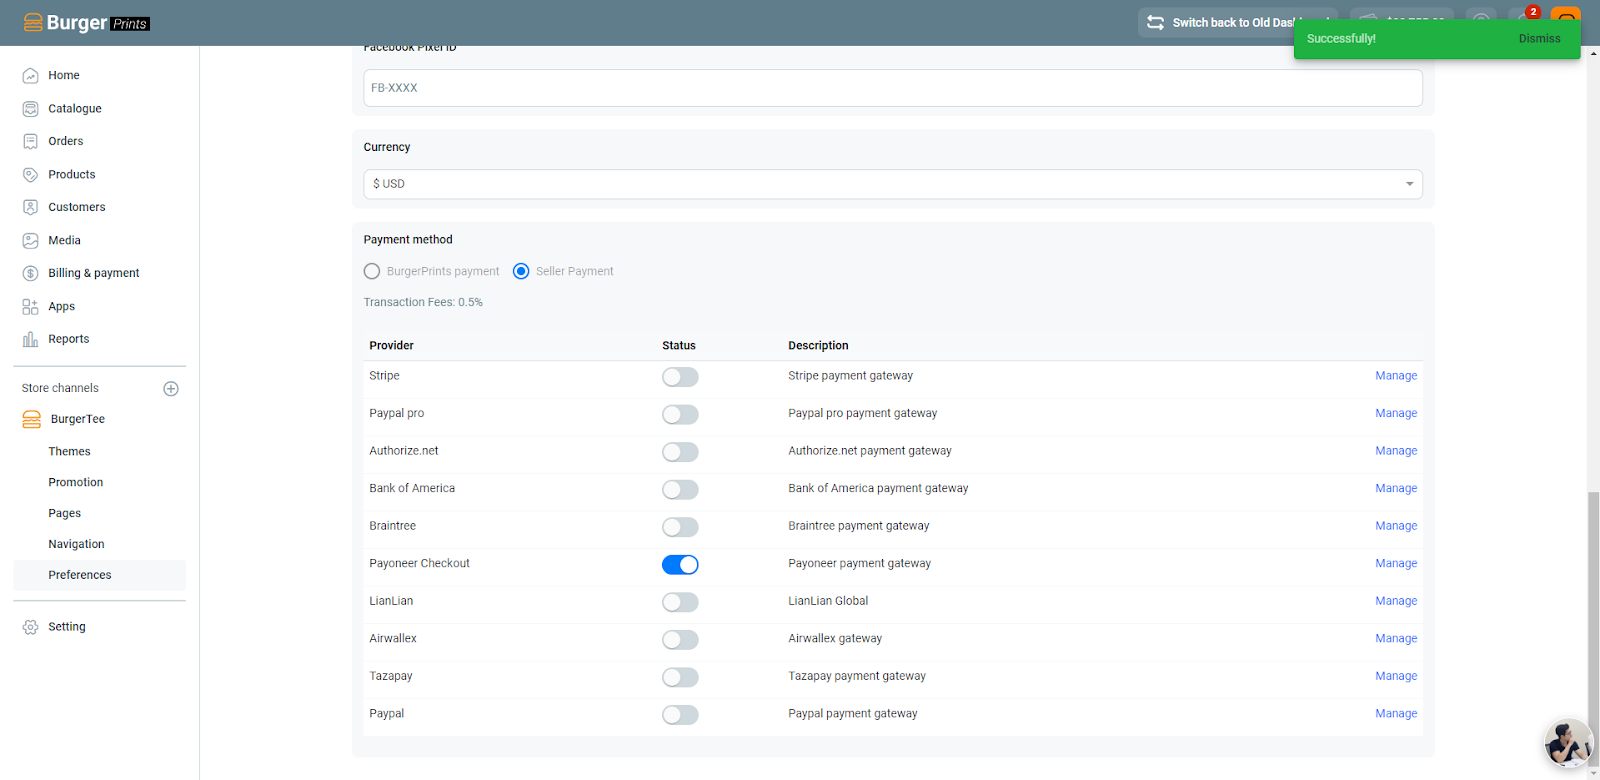The image size is (1600, 780).
Task: Manage the Airwallex gateway
Action: click(x=1396, y=639)
